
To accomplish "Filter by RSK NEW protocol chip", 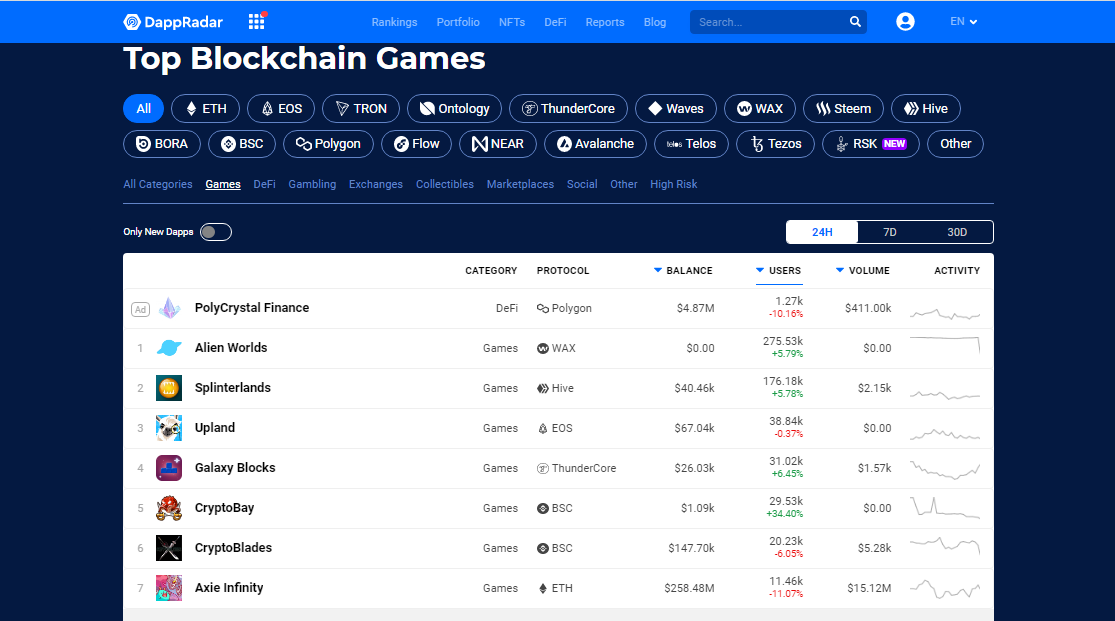I will pyautogui.click(x=870, y=144).
